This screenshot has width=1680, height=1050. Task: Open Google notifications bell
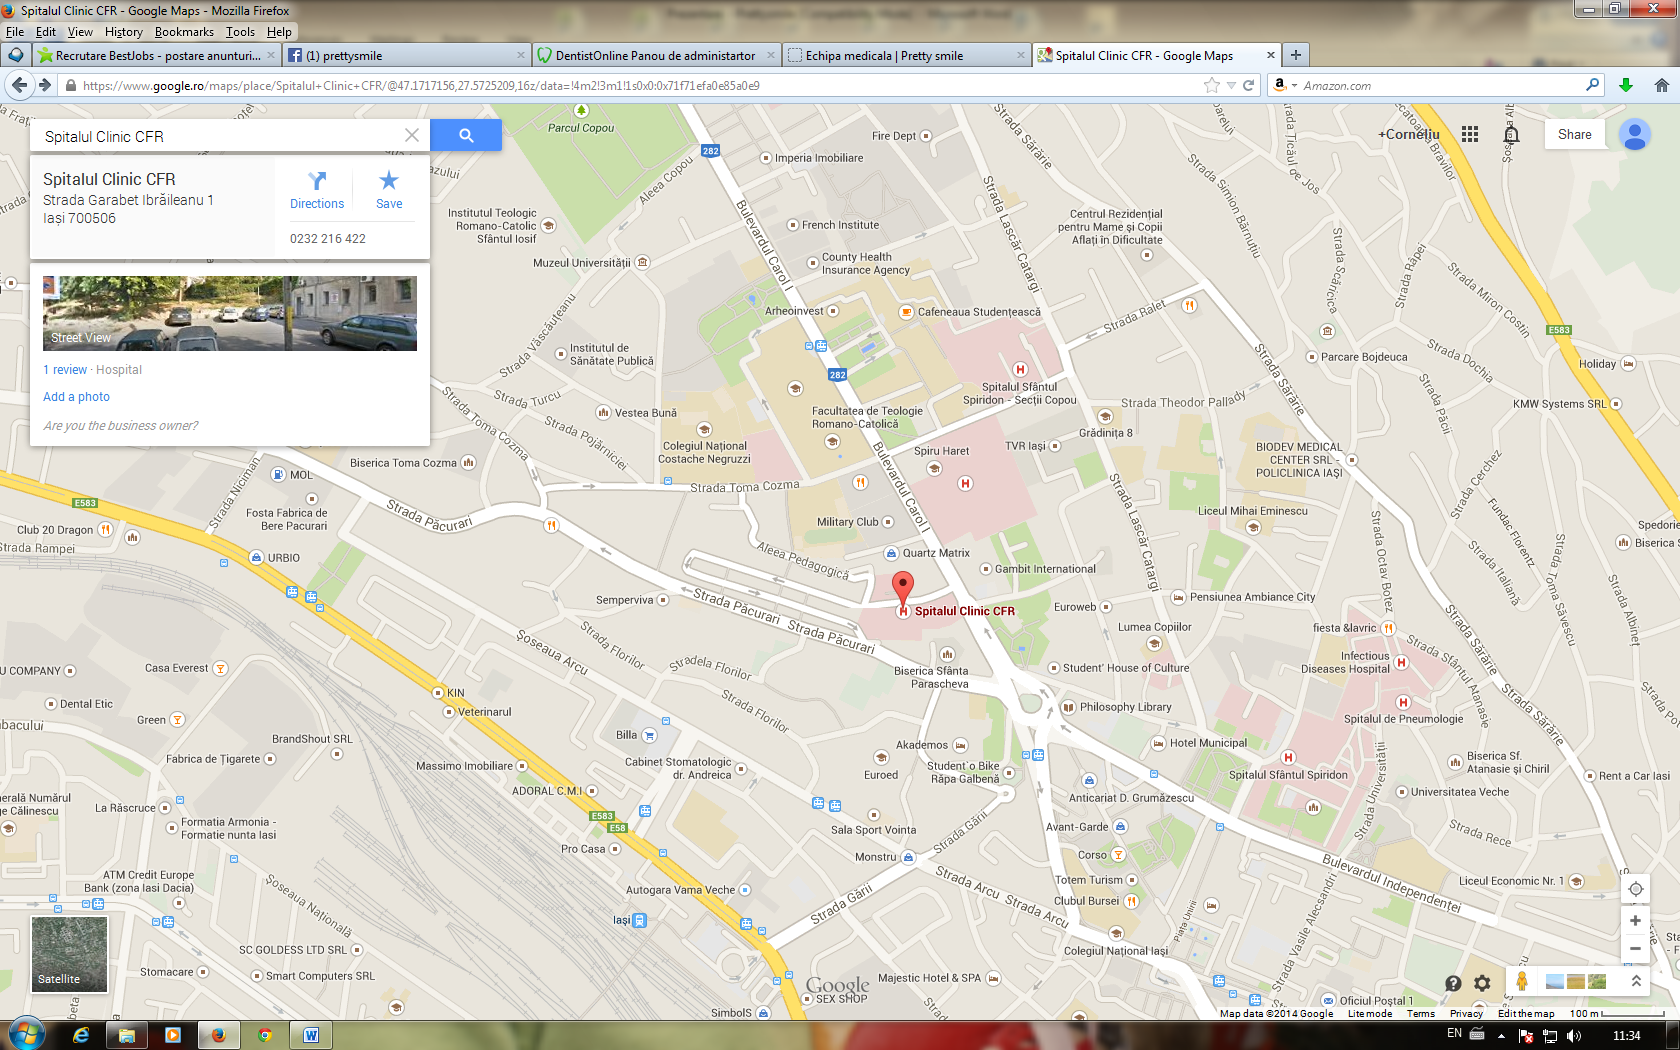coord(1511,134)
